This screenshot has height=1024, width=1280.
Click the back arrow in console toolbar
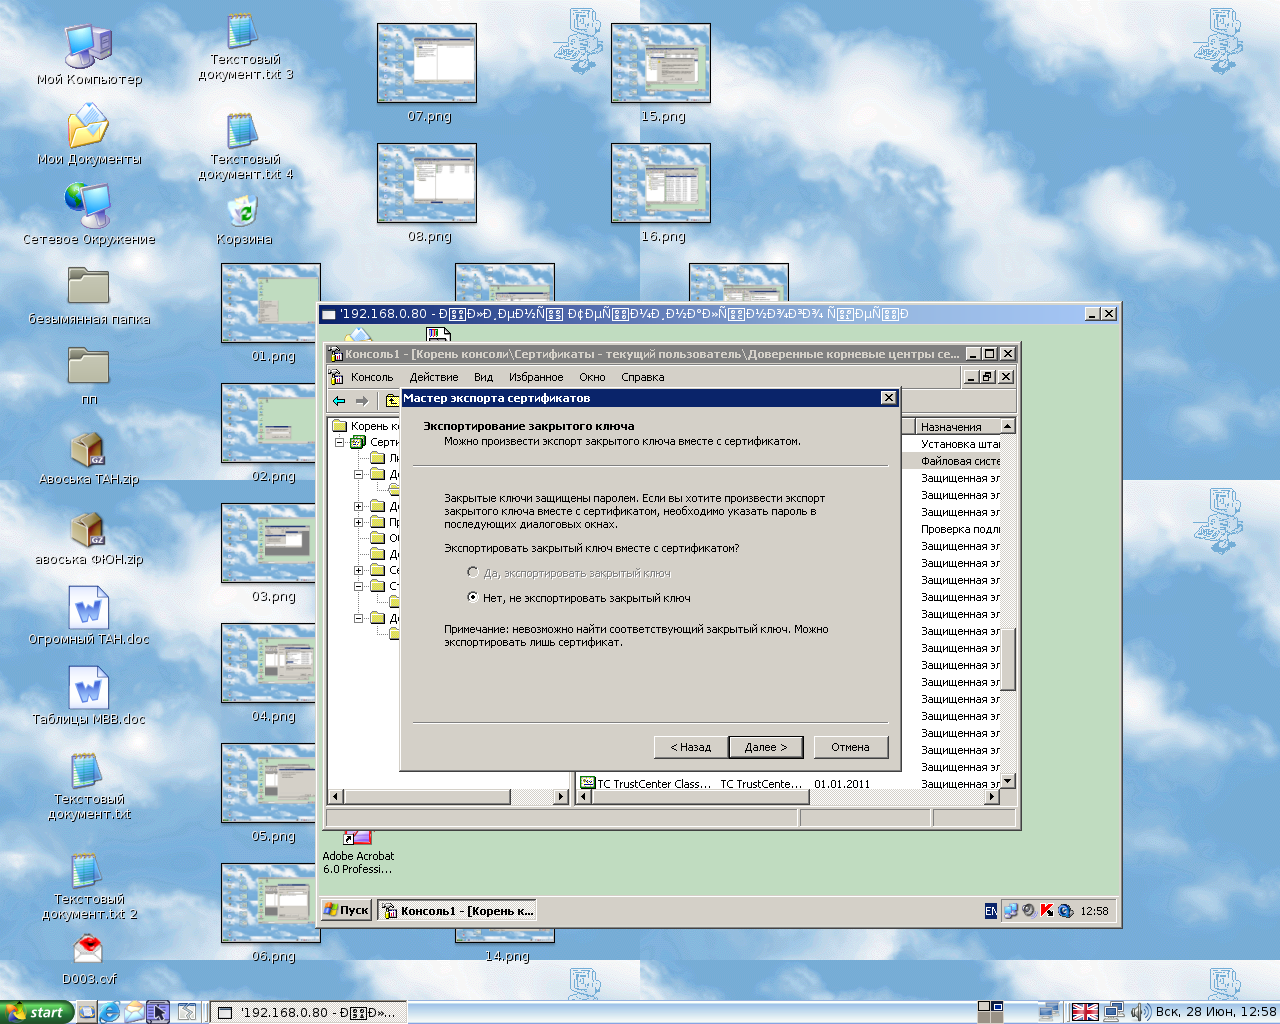(x=339, y=401)
